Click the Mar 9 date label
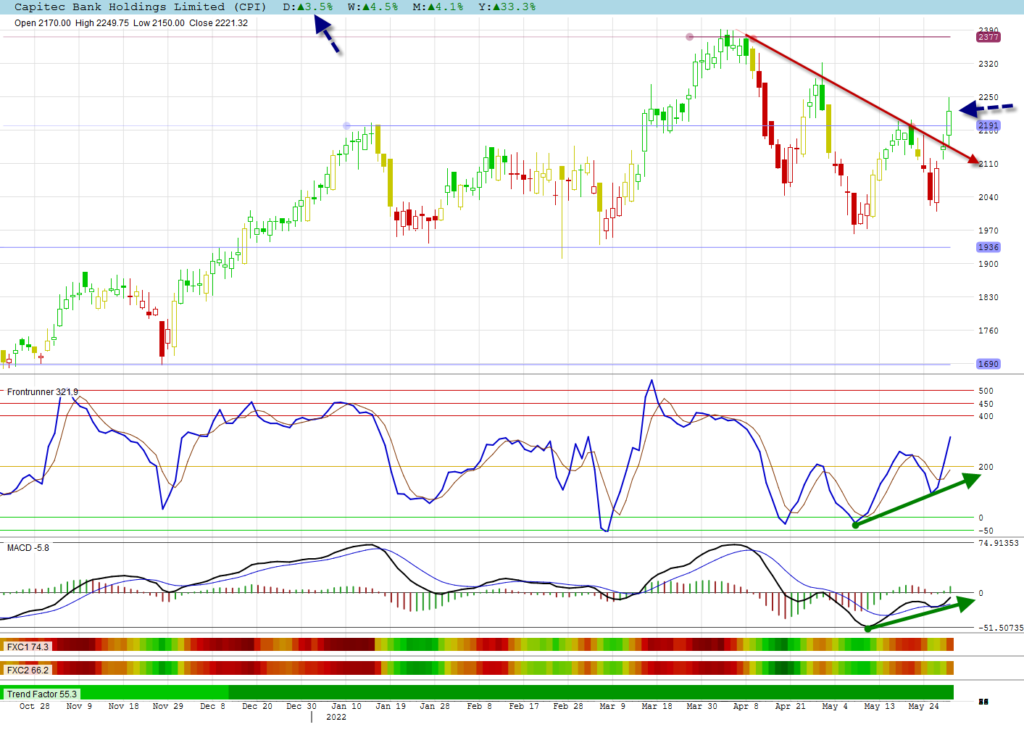The width and height of the screenshot is (1024, 735). tap(613, 706)
